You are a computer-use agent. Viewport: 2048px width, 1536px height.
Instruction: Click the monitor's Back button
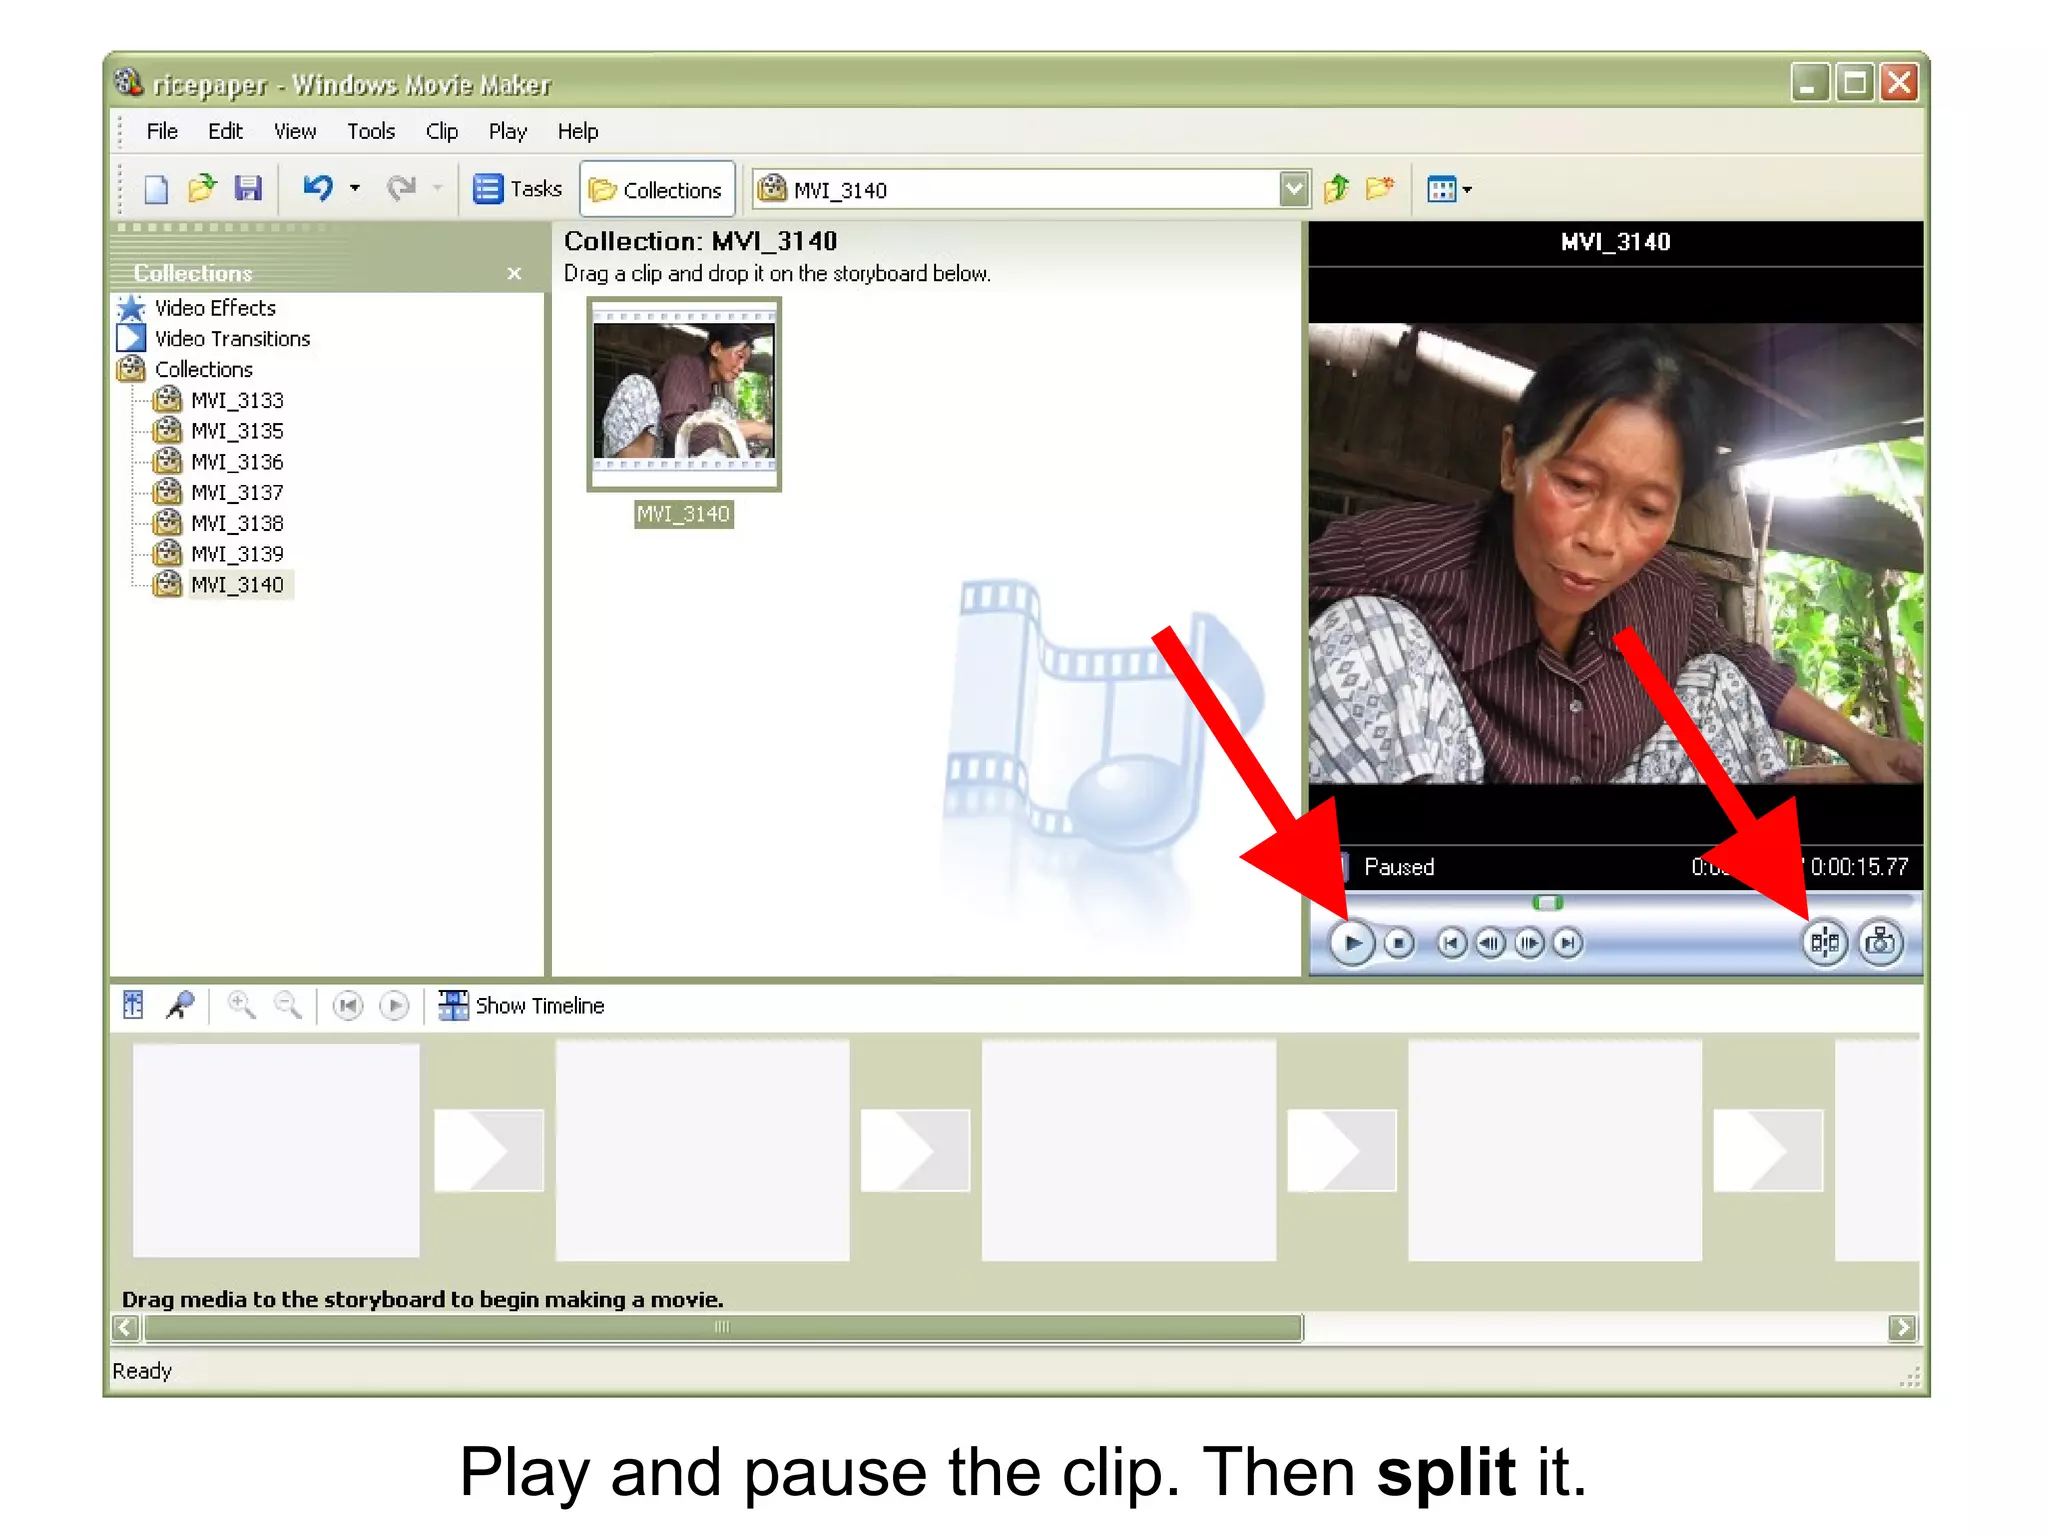click(1452, 943)
